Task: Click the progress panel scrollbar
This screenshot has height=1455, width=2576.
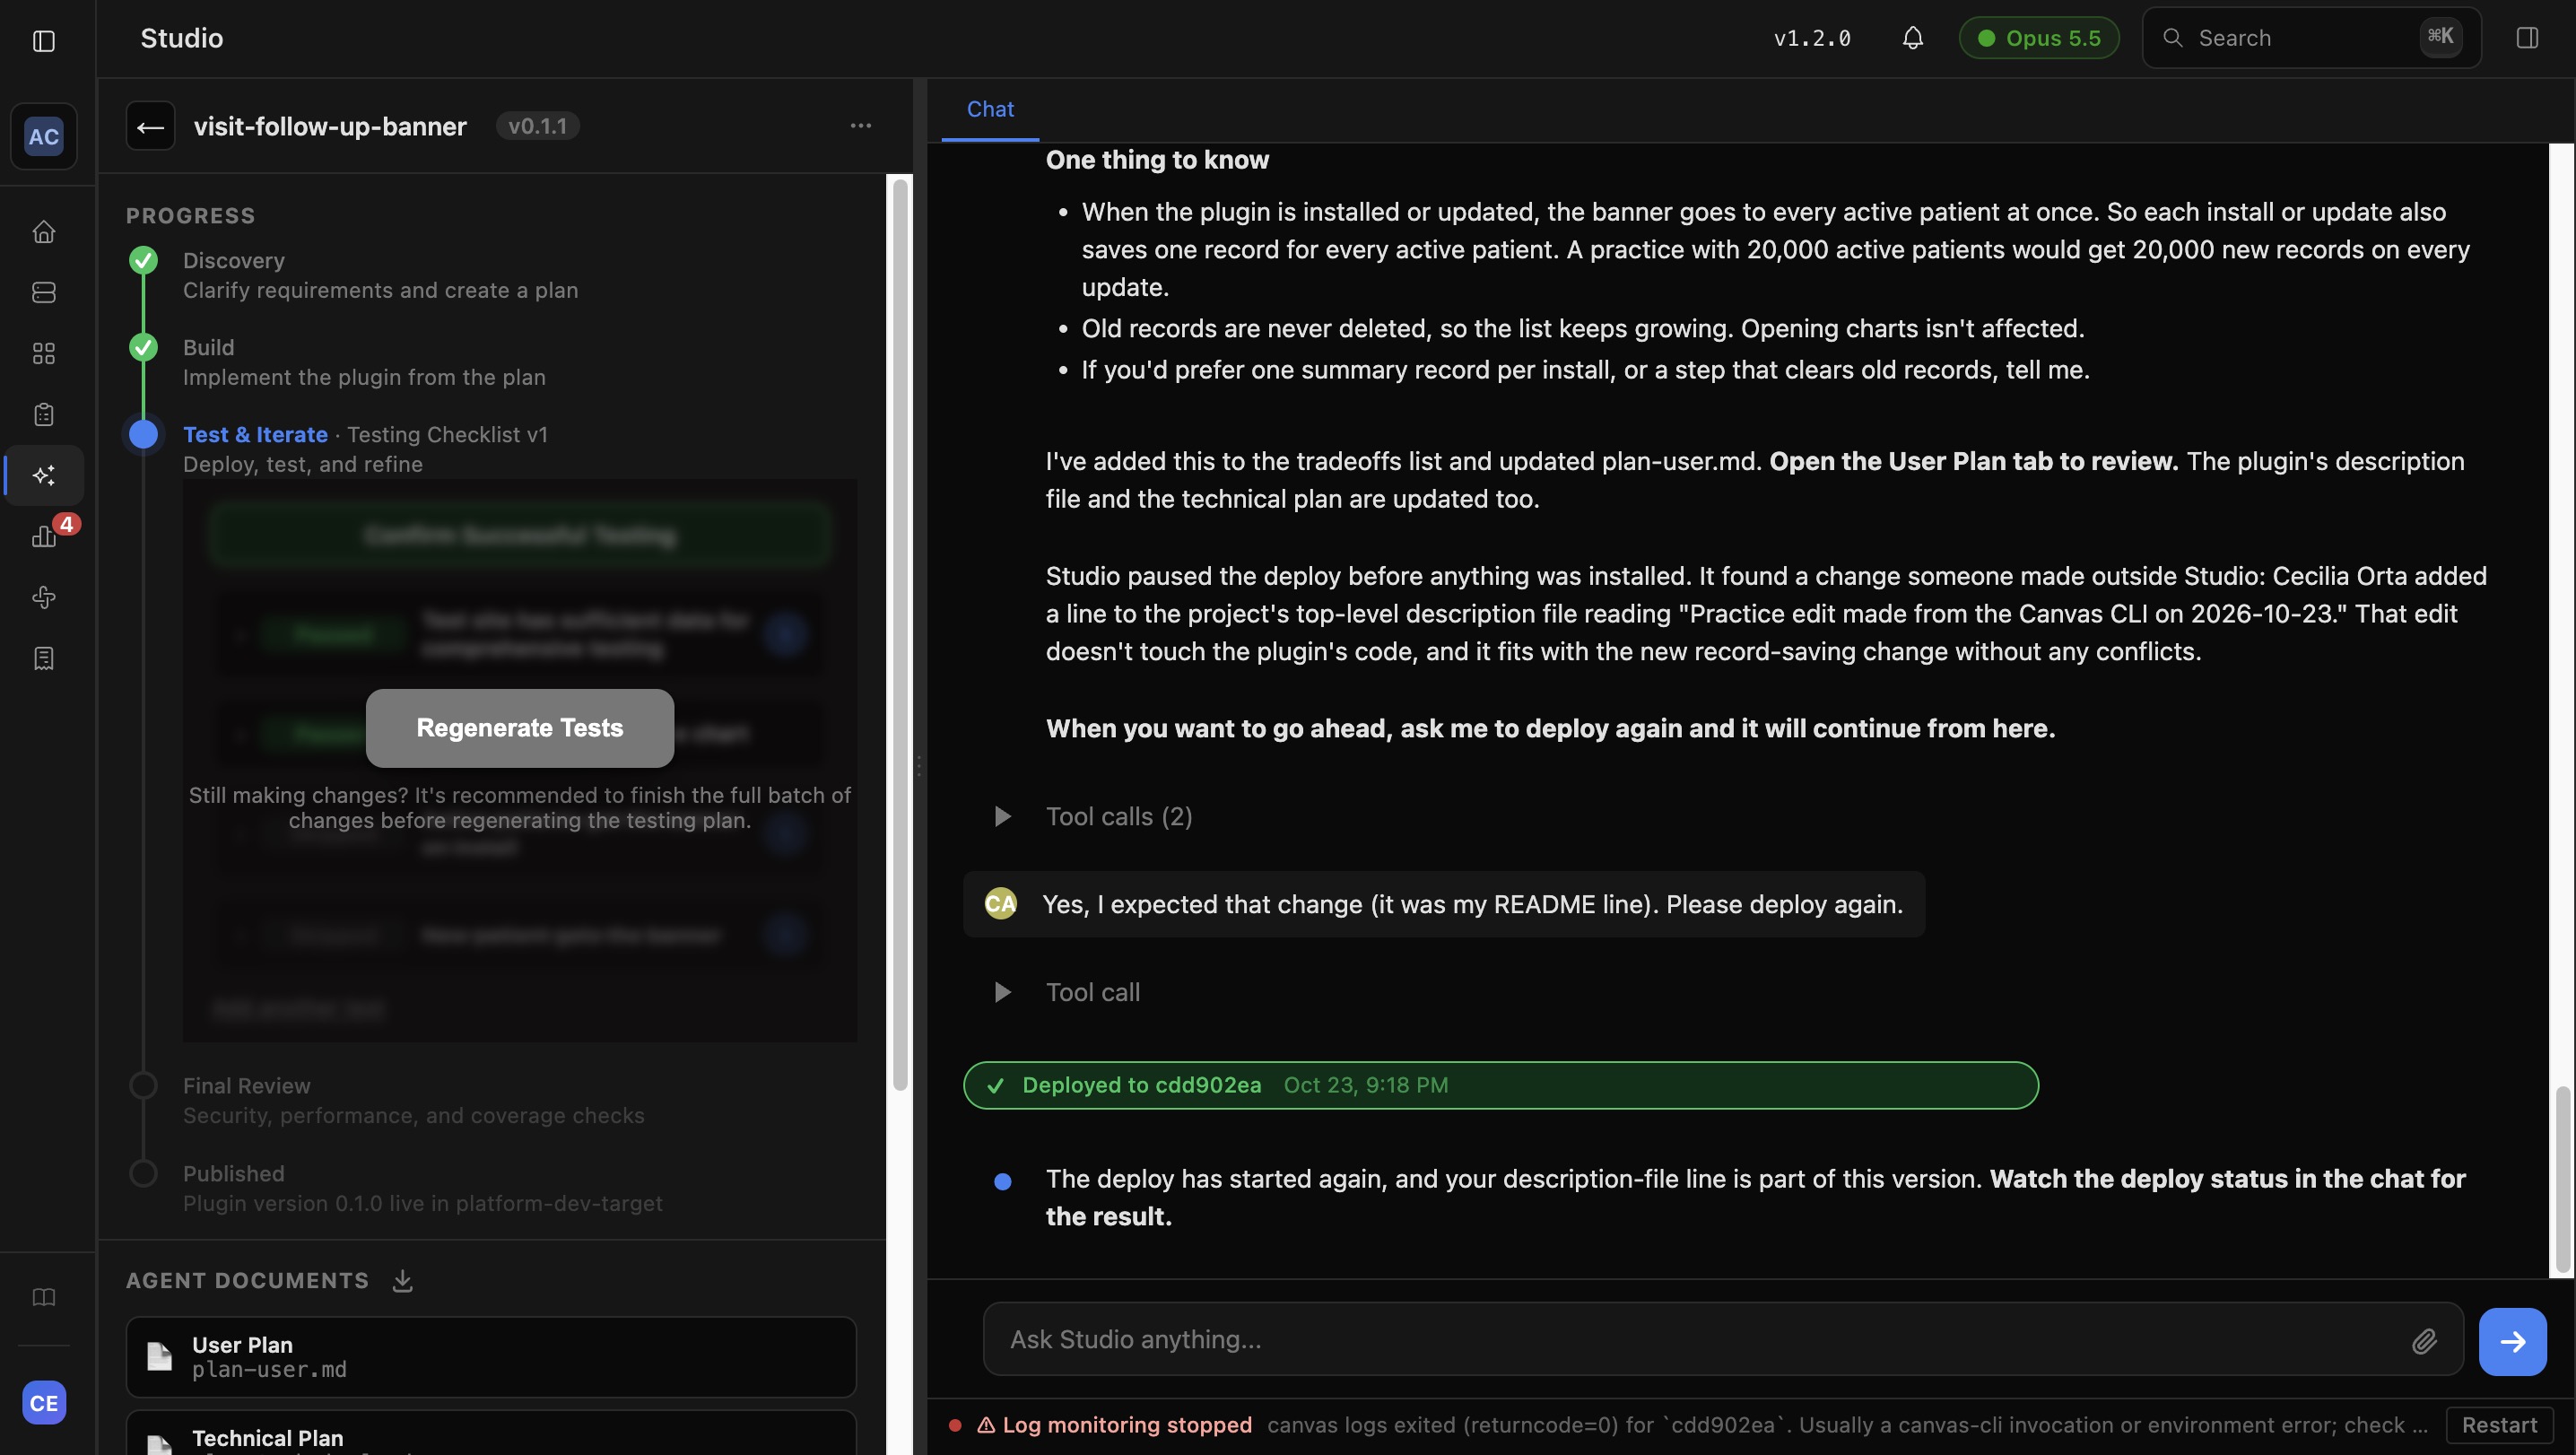Action: point(900,634)
